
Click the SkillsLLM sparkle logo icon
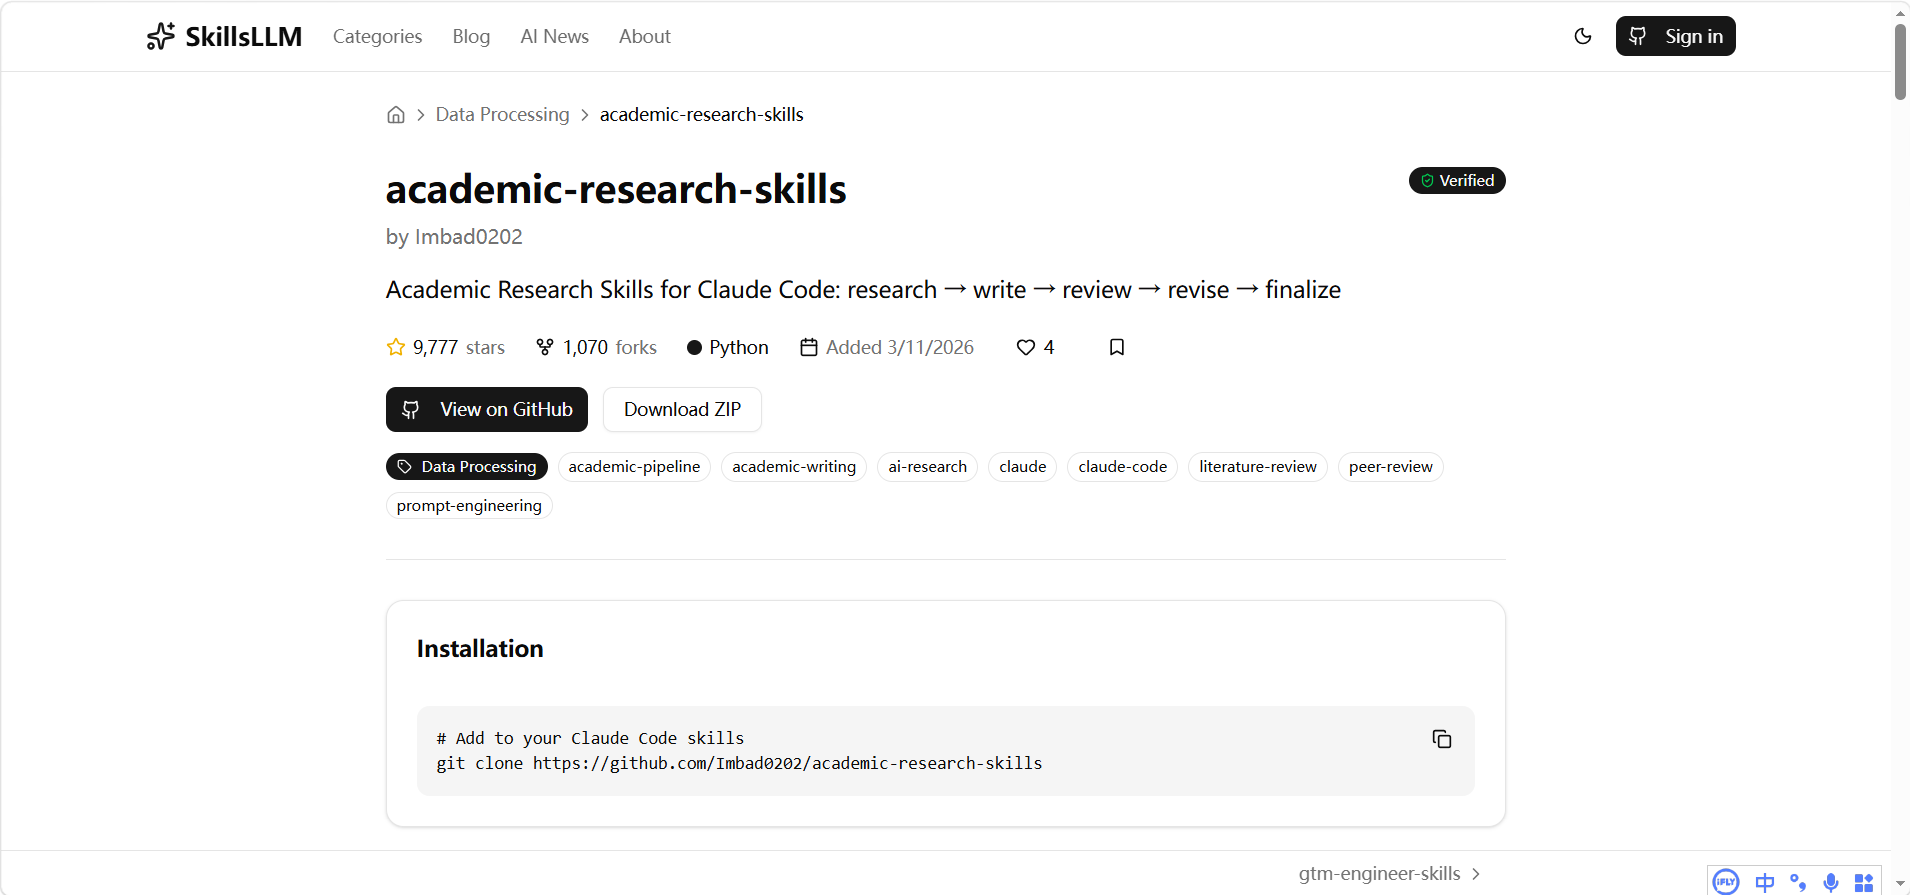pyautogui.click(x=160, y=36)
